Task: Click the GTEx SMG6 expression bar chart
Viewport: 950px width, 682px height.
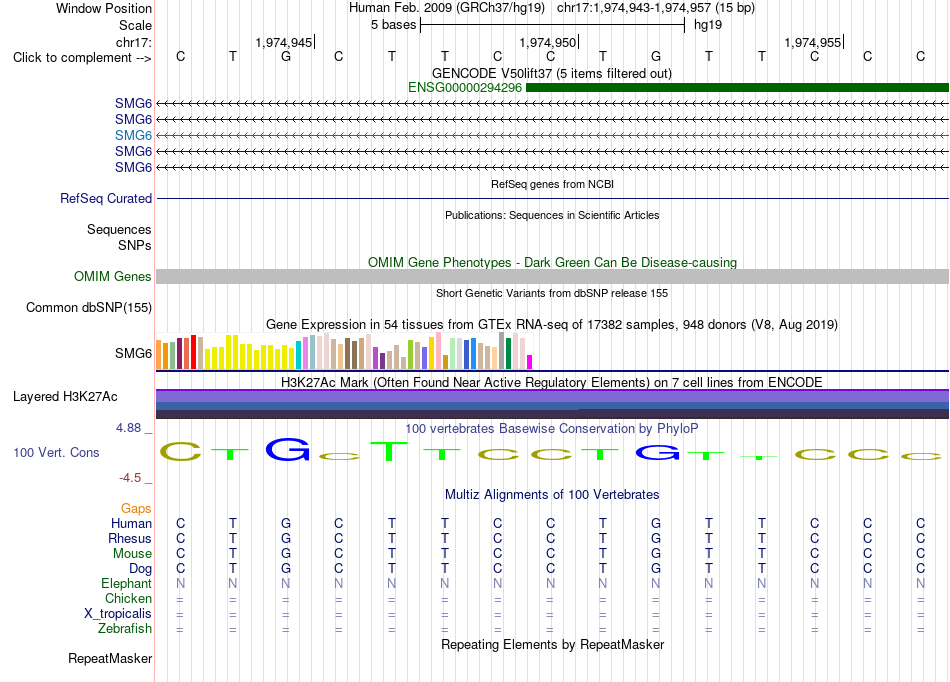Action: click(344, 351)
